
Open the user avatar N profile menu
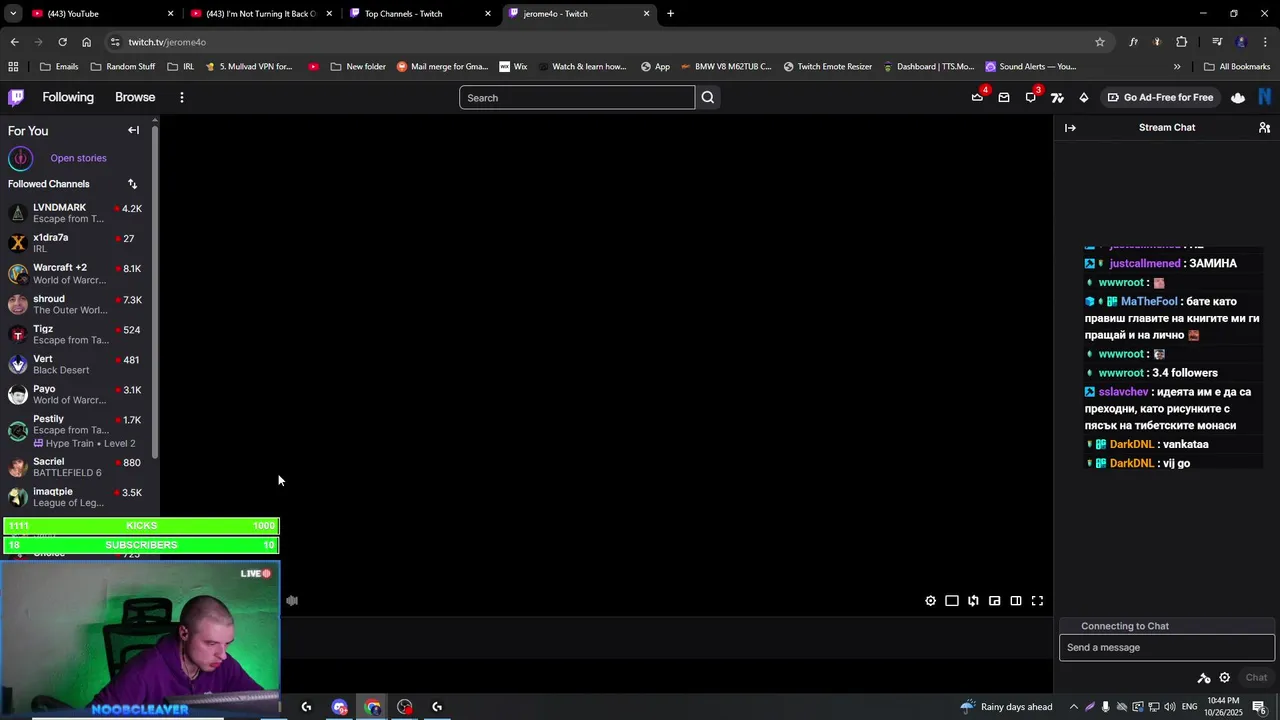coord(1265,97)
